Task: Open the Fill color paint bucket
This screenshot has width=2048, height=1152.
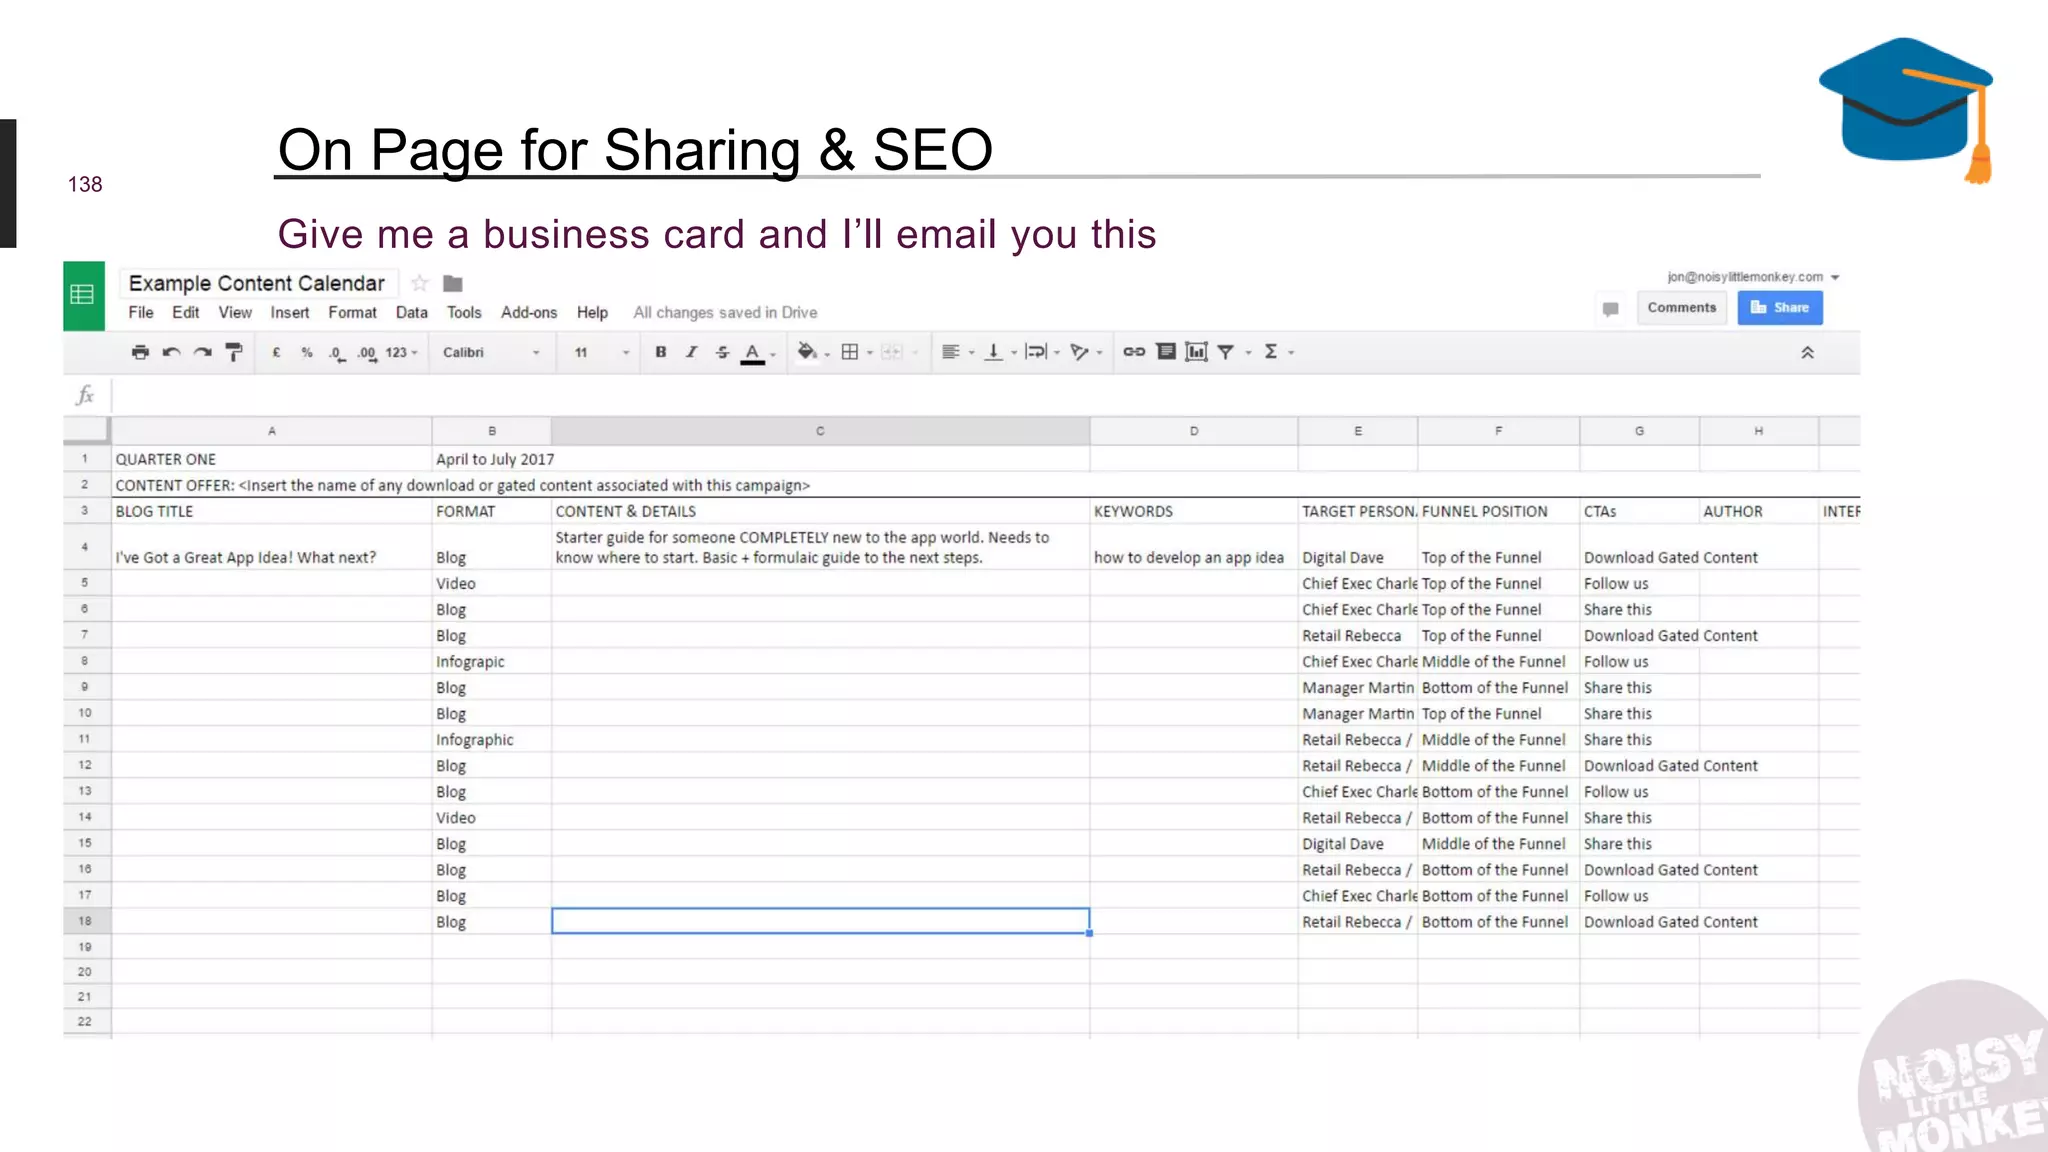Action: (813, 352)
